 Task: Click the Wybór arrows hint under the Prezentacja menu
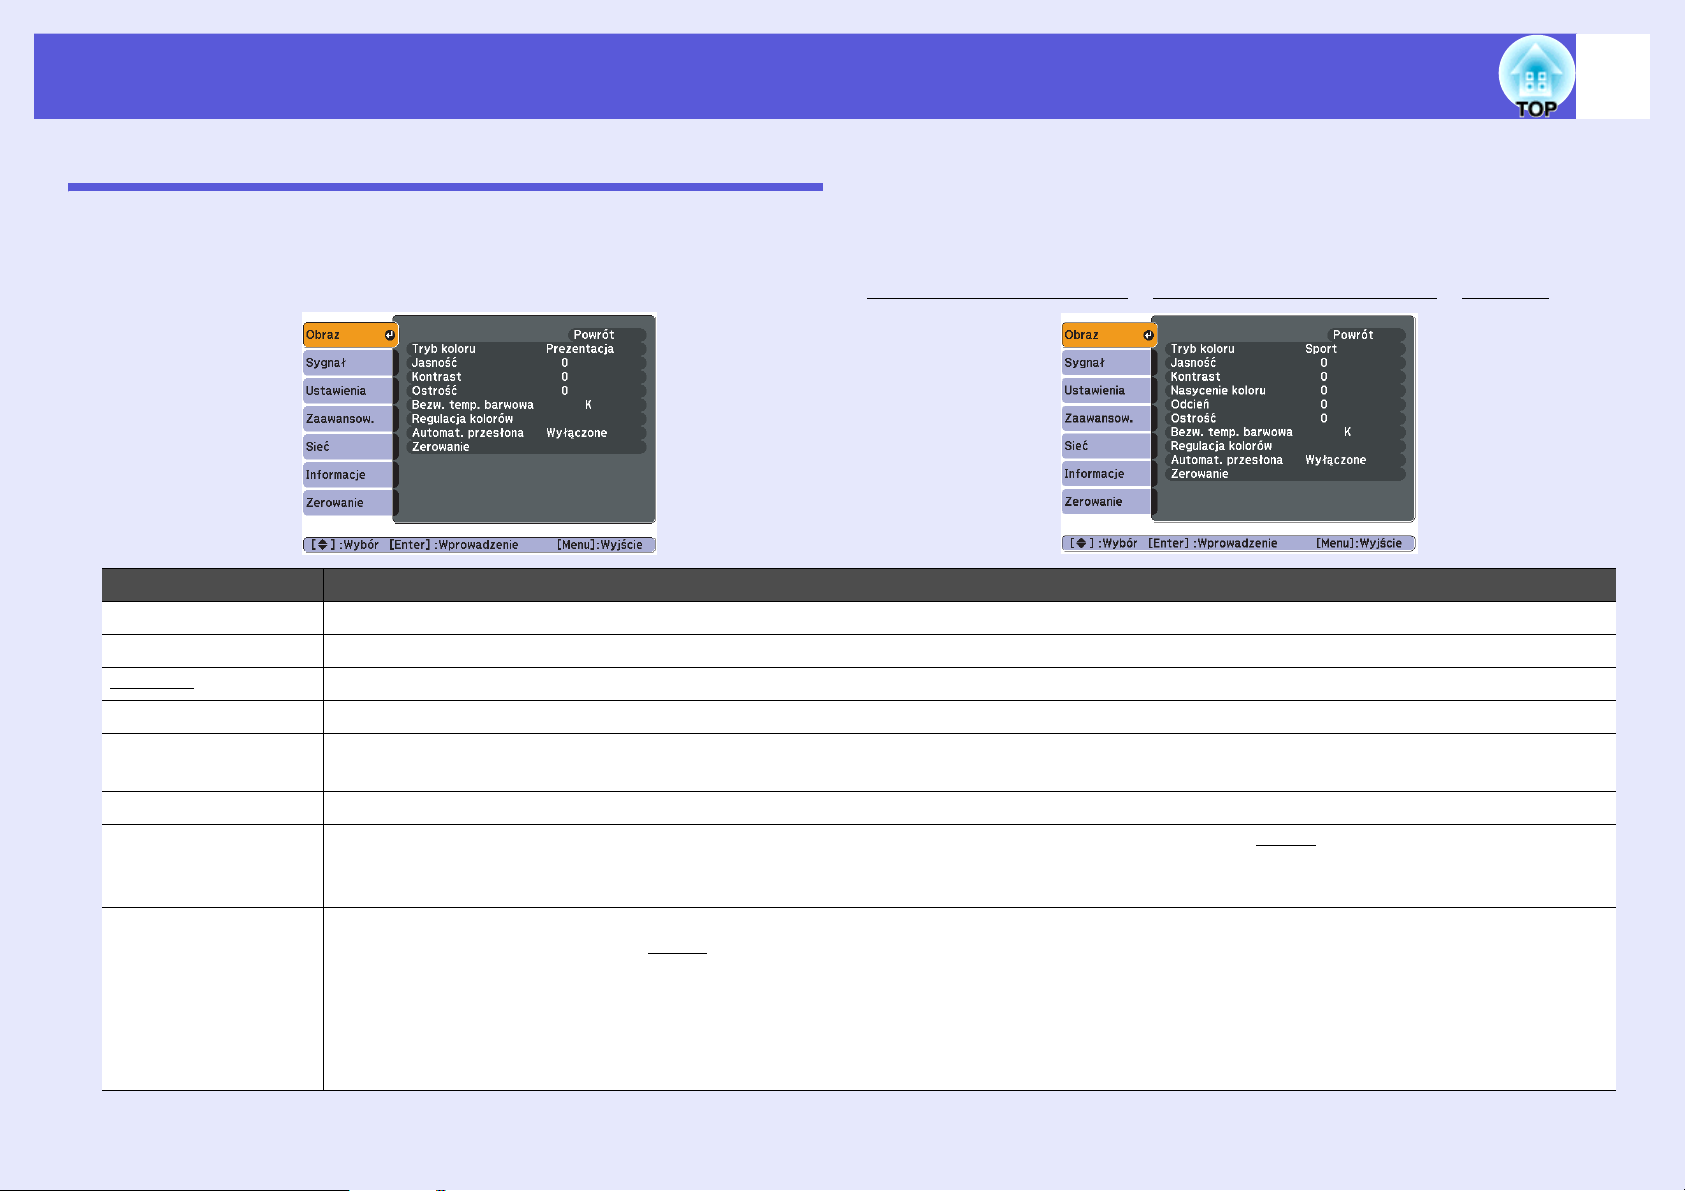[345, 545]
